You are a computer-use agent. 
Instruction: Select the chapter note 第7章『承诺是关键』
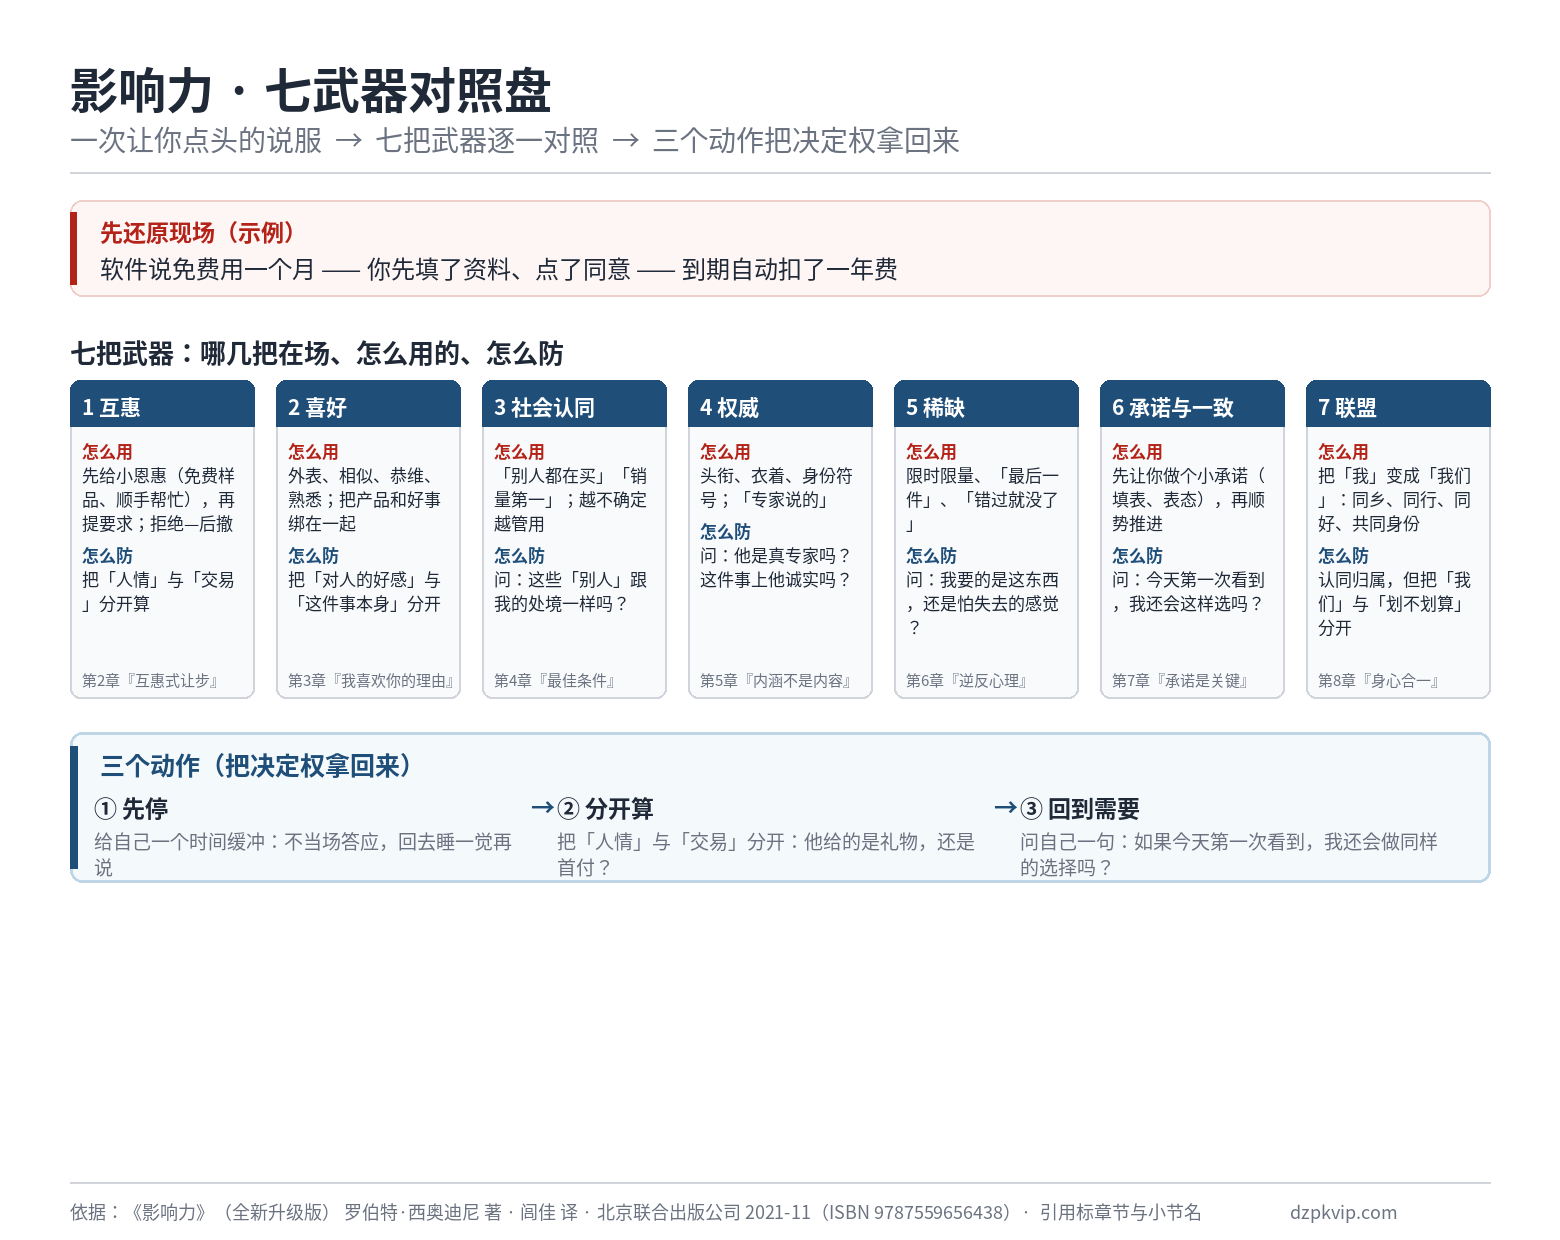tap(1181, 681)
